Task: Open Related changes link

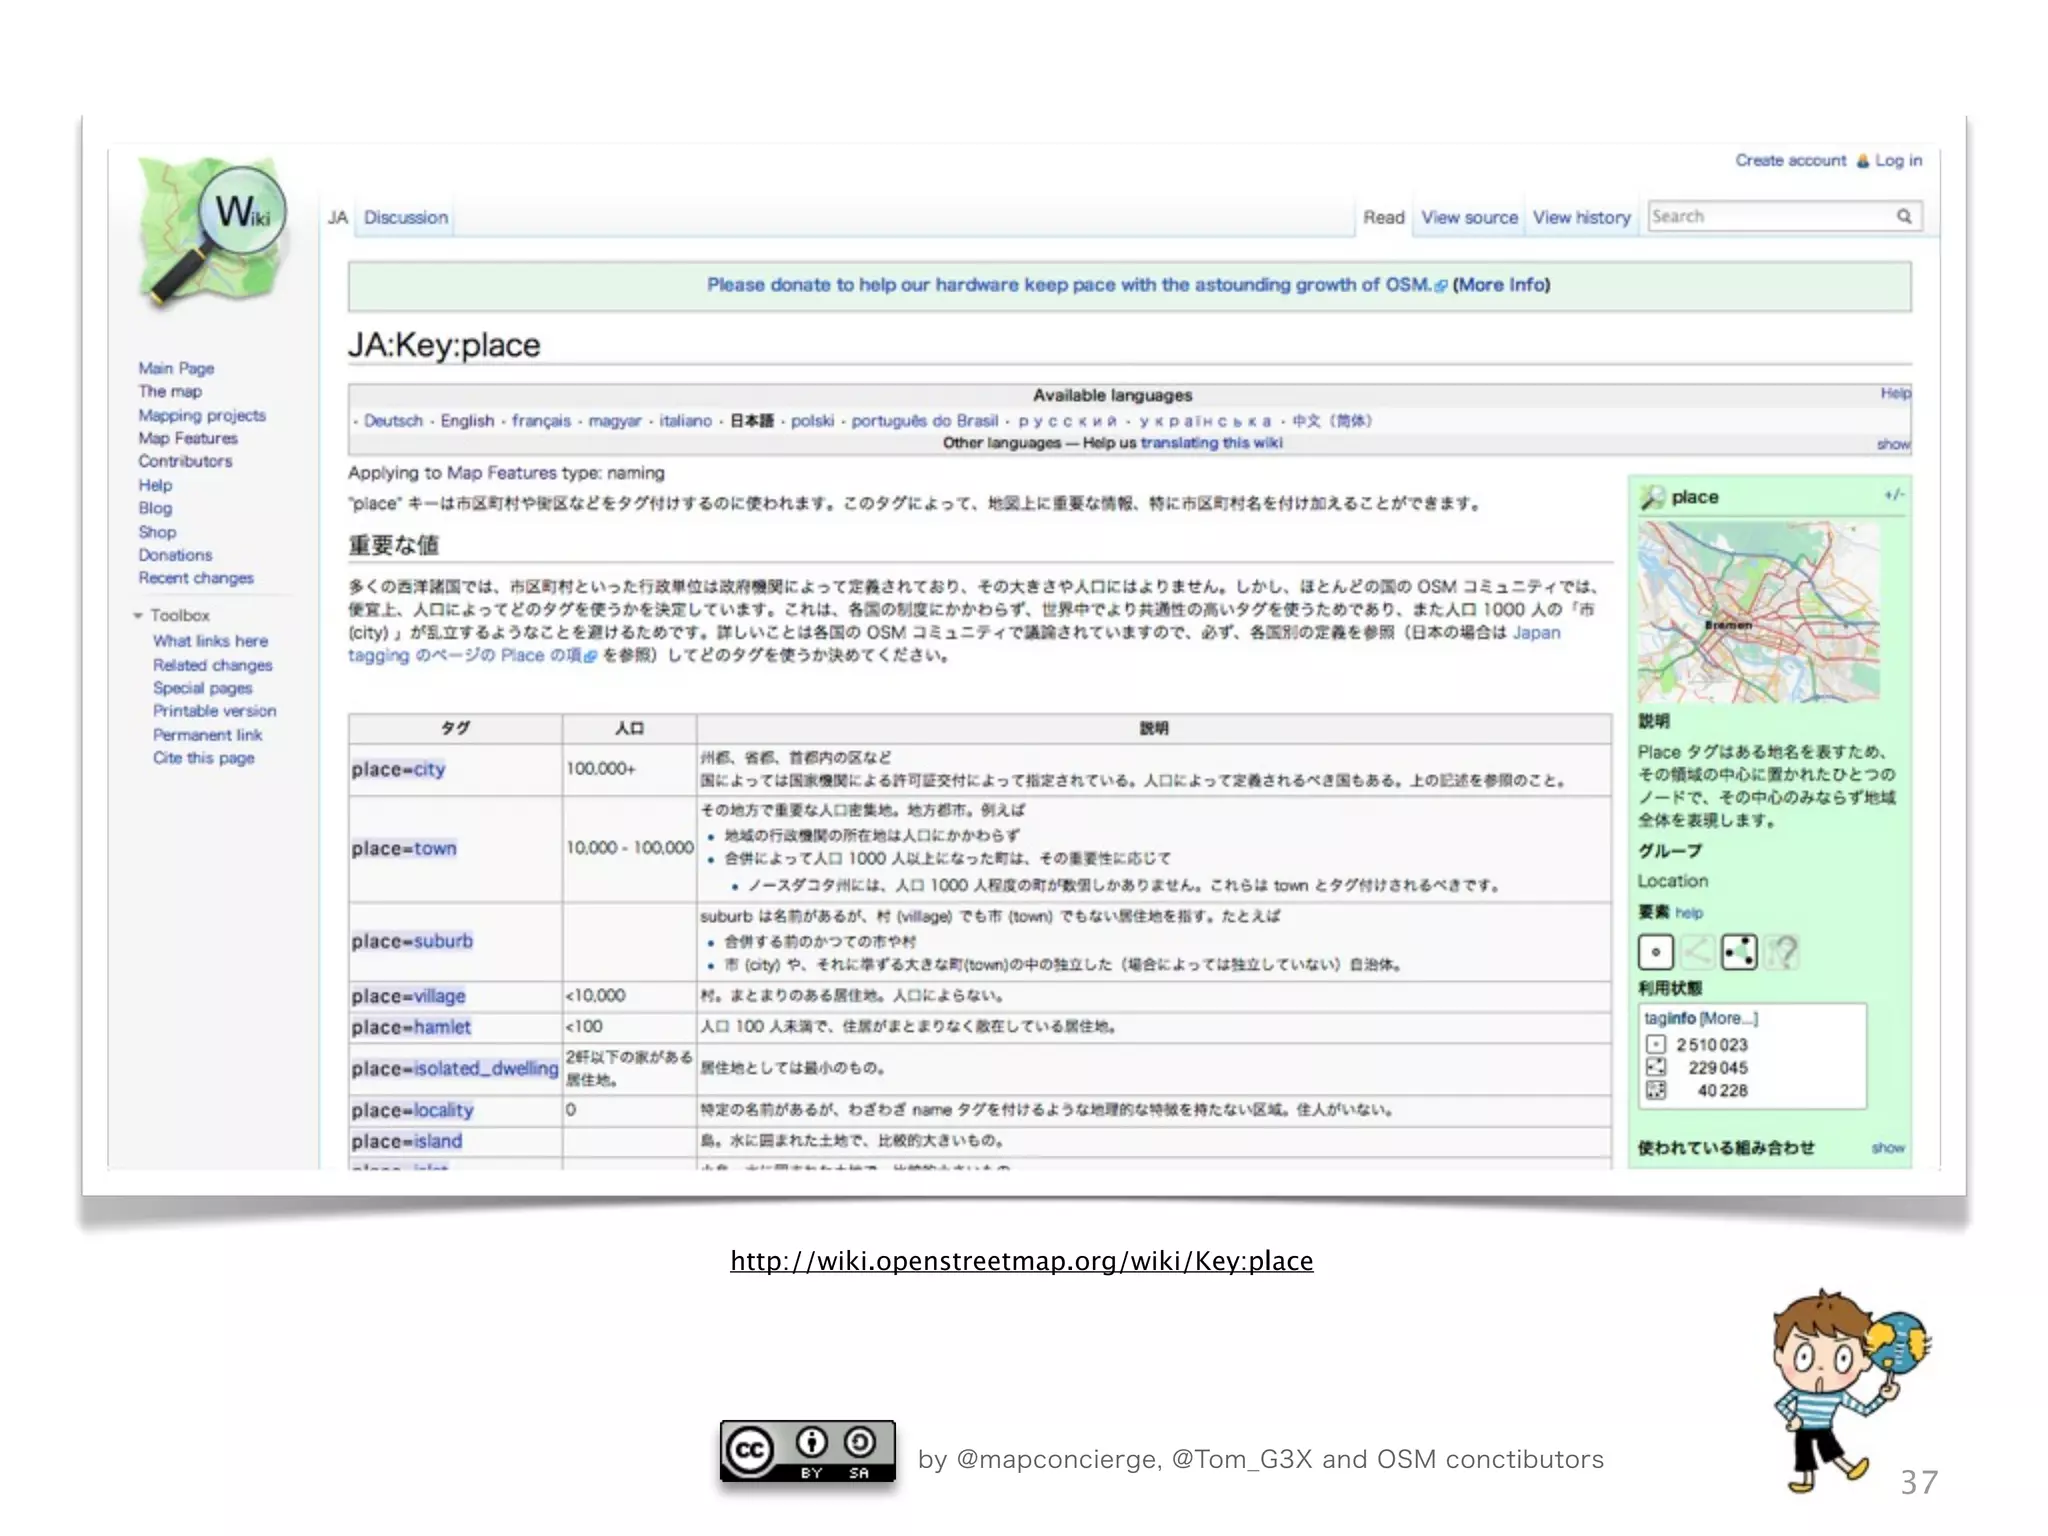Action: [212, 665]
